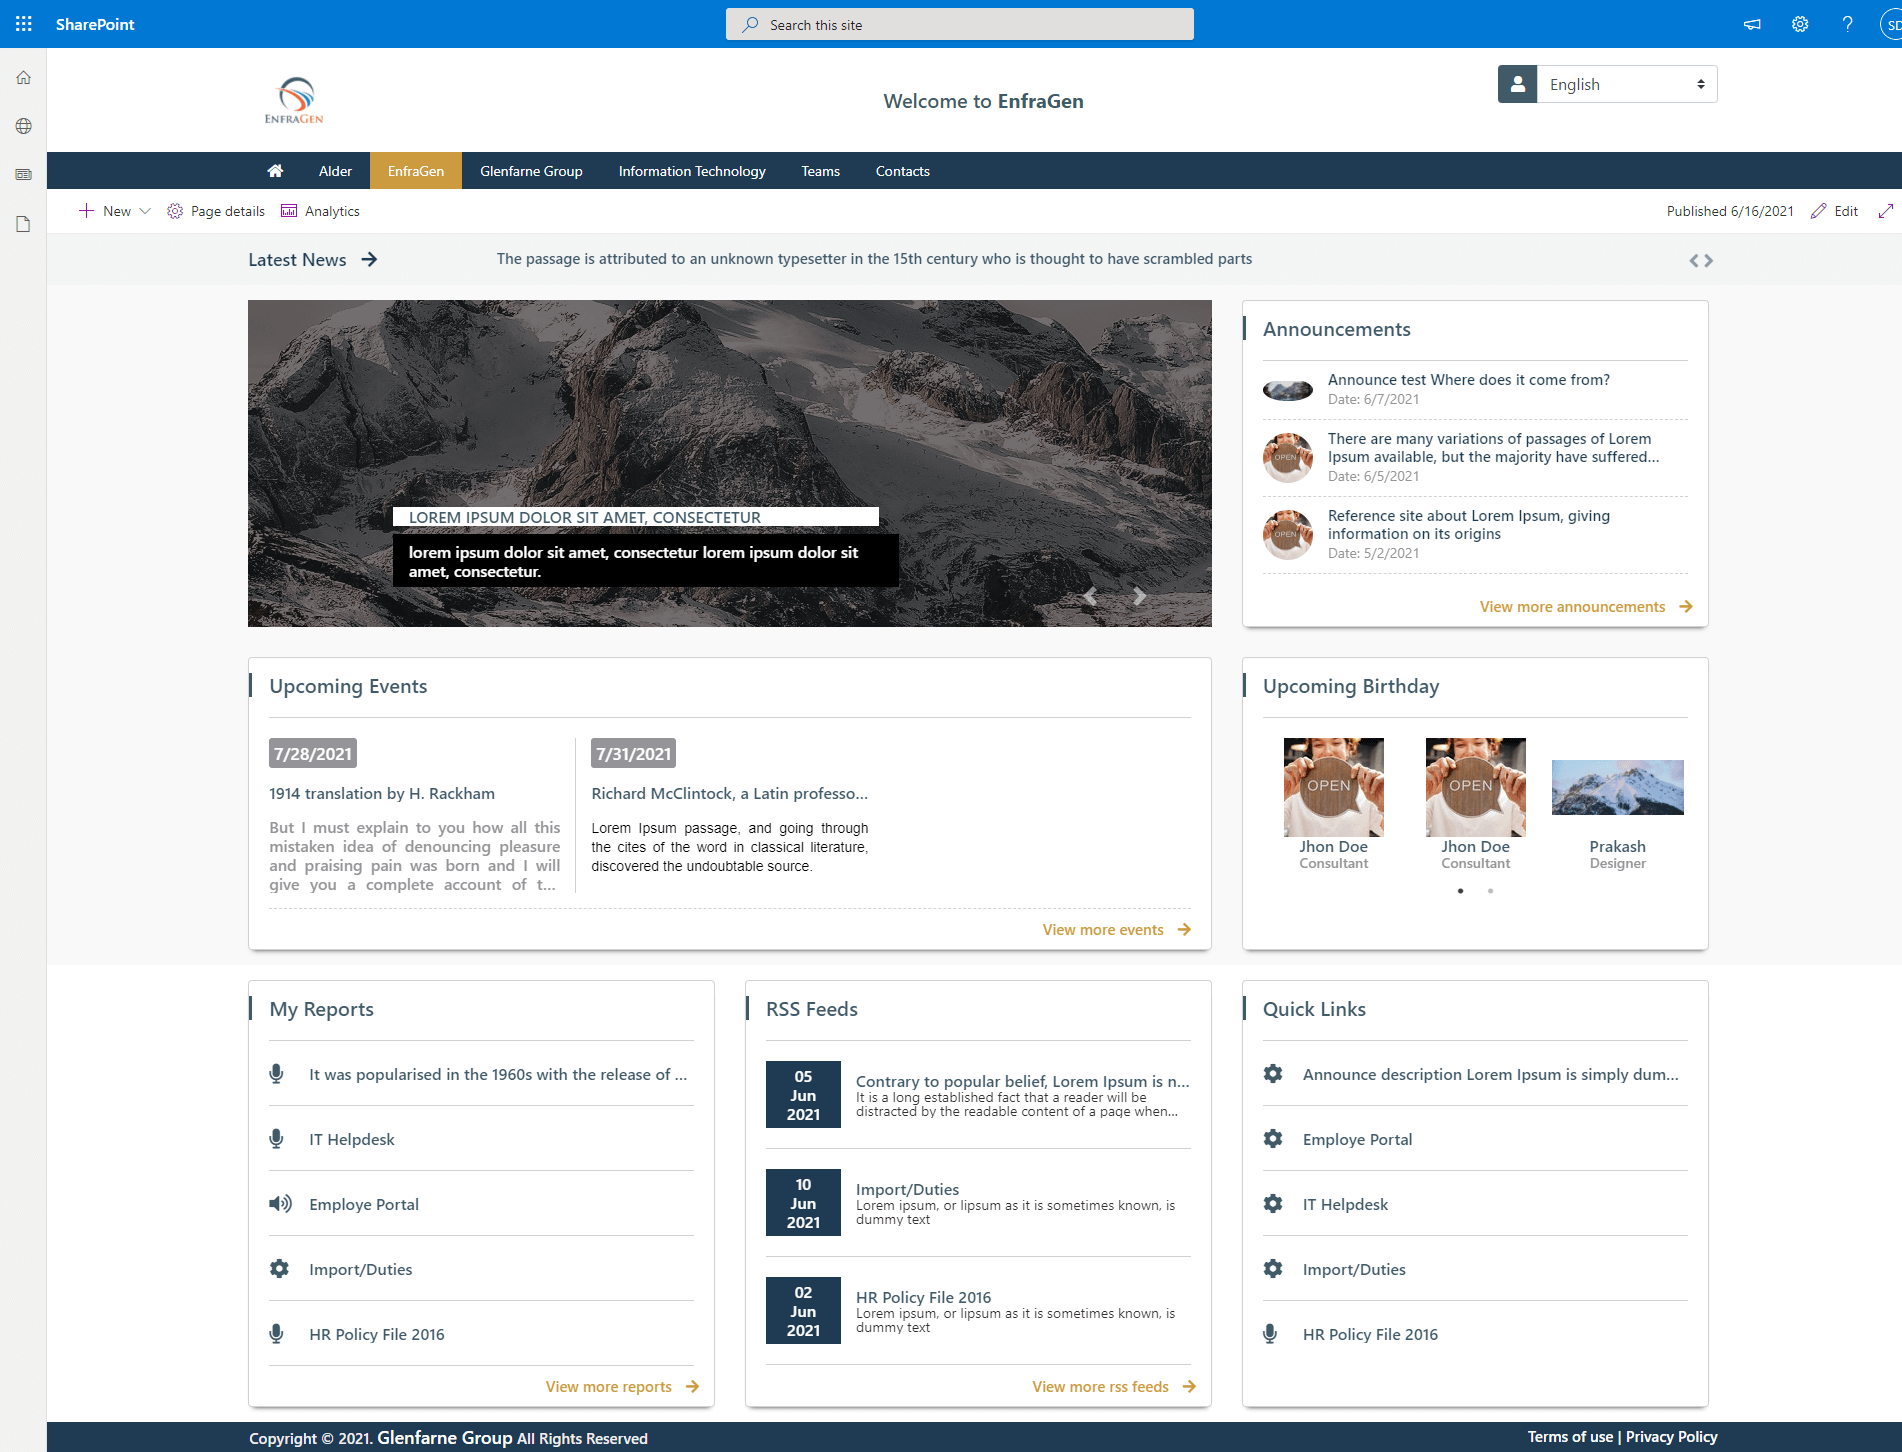Screen dimensions: 1902x1452
Task: Click the megaphone notifications icon
Action: (x=1752, y=24)
